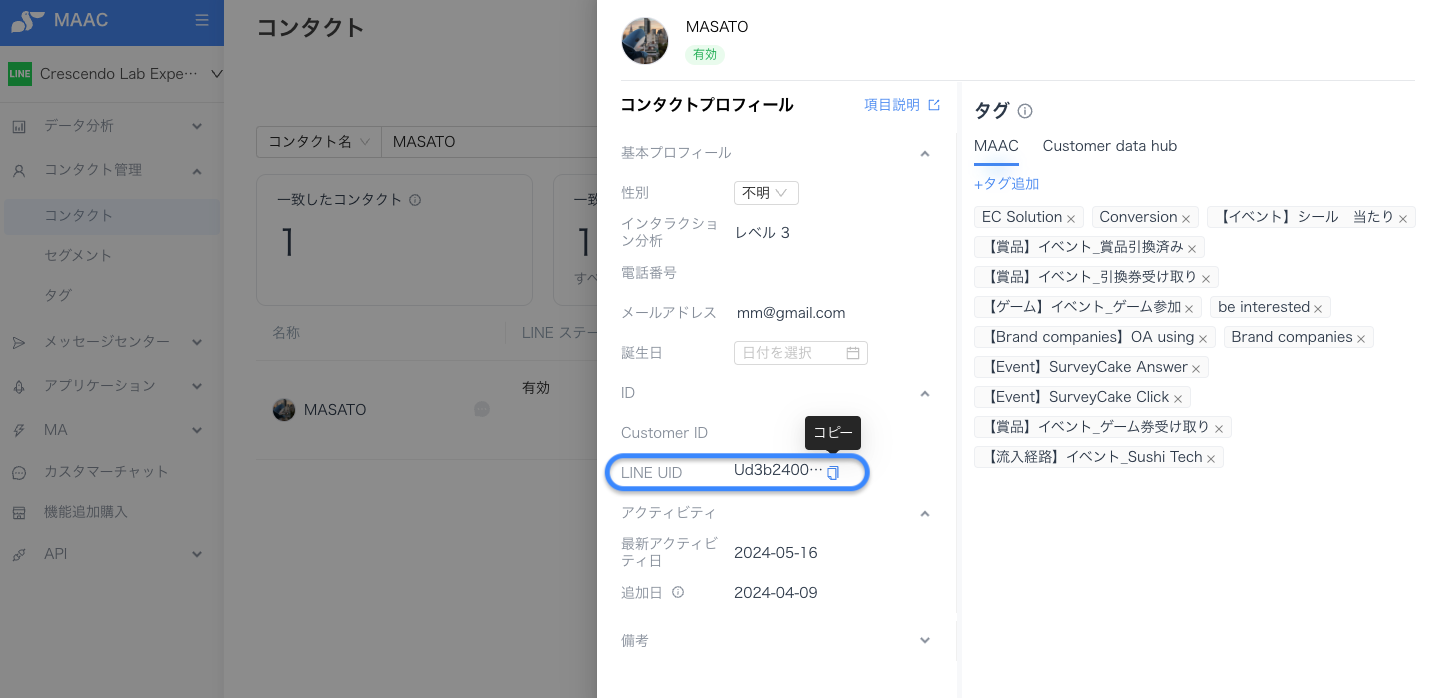Click MASATO's profile avatar
The width and height of the screenshot is (1436, 698).
[645, 41]
